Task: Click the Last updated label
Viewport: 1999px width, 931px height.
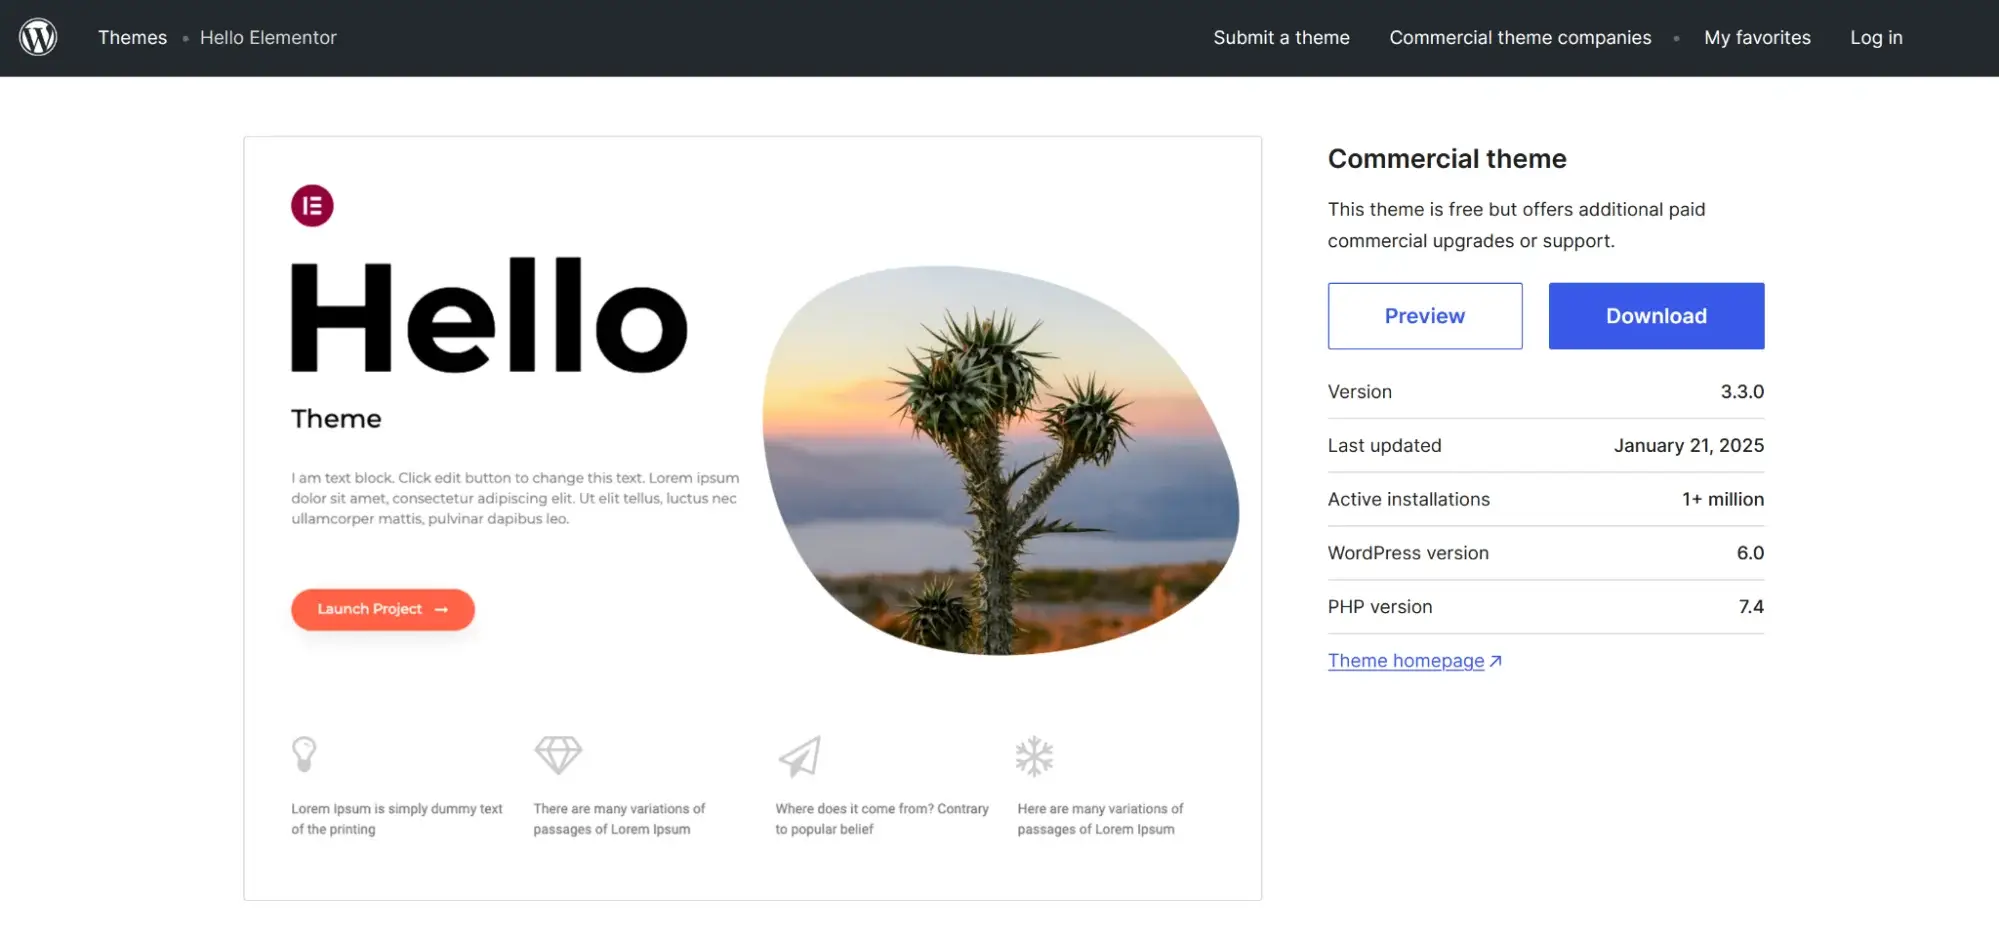Action: pyautogui.click(x=1385, y=446)
